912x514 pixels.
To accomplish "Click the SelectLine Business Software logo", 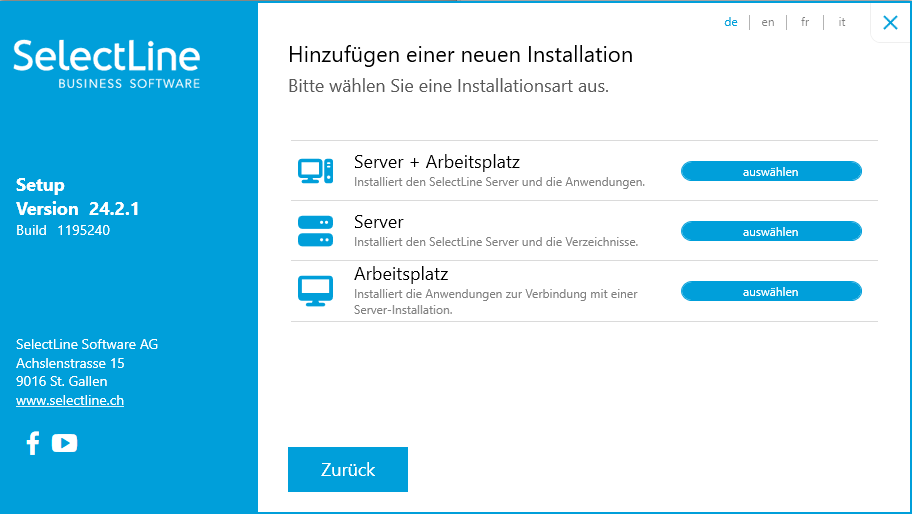I will point(106,65).
